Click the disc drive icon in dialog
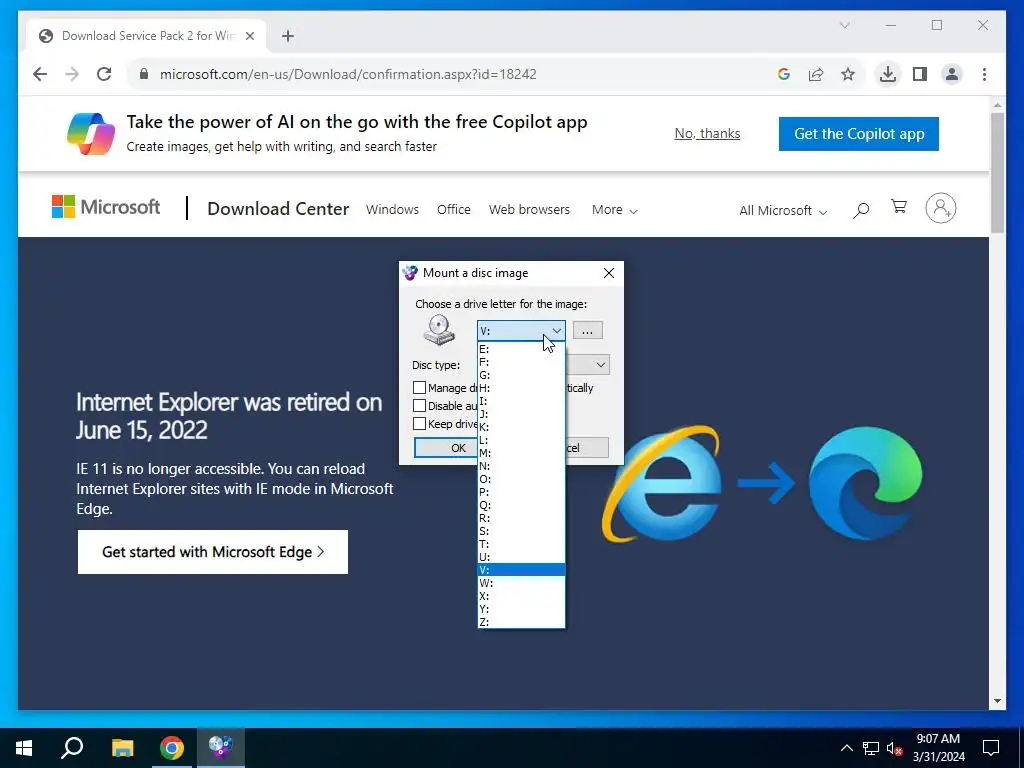The width and height of the screenshot is (1024, 768). click(x=439, y=330)
